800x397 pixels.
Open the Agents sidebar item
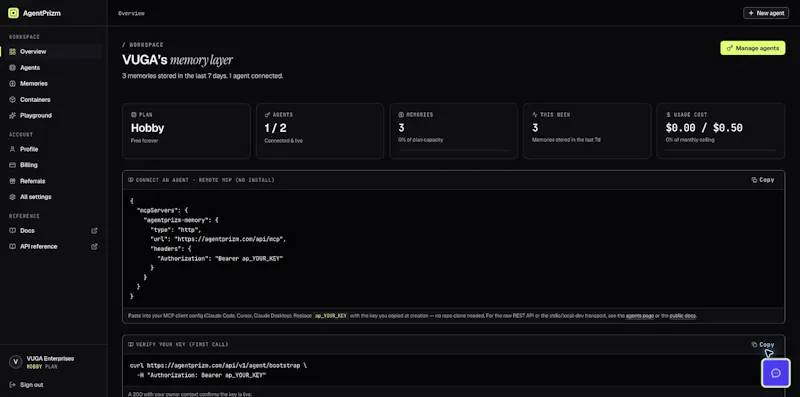(x=52, y=67)
